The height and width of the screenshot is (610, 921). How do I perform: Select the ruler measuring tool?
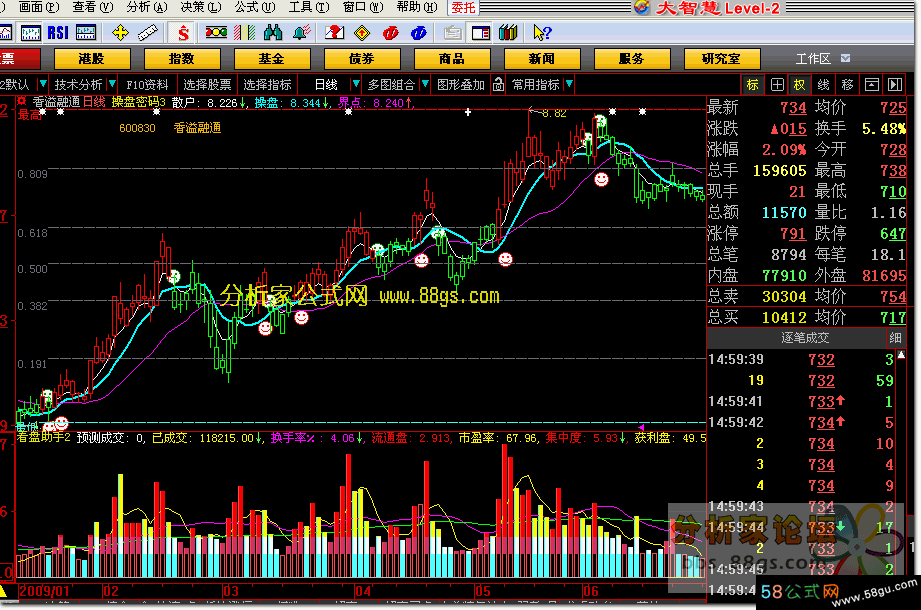pyautogui.click(x=148, y=33)
